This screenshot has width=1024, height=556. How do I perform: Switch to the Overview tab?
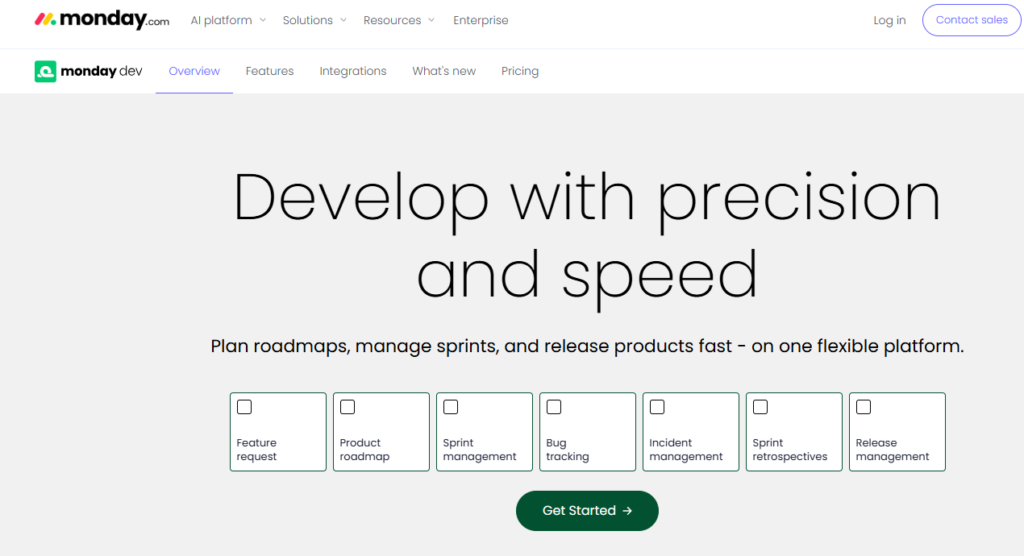[194, 71]
